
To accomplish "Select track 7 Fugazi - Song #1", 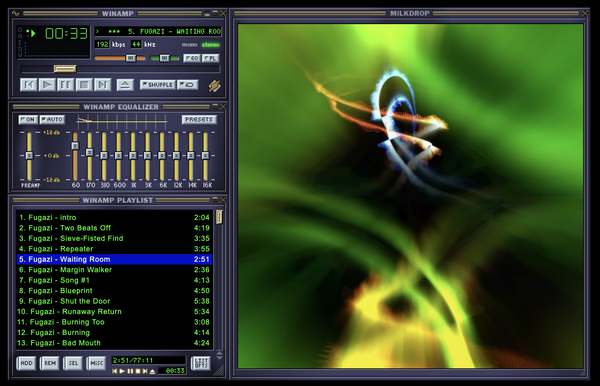I will (x=114, y=280).
